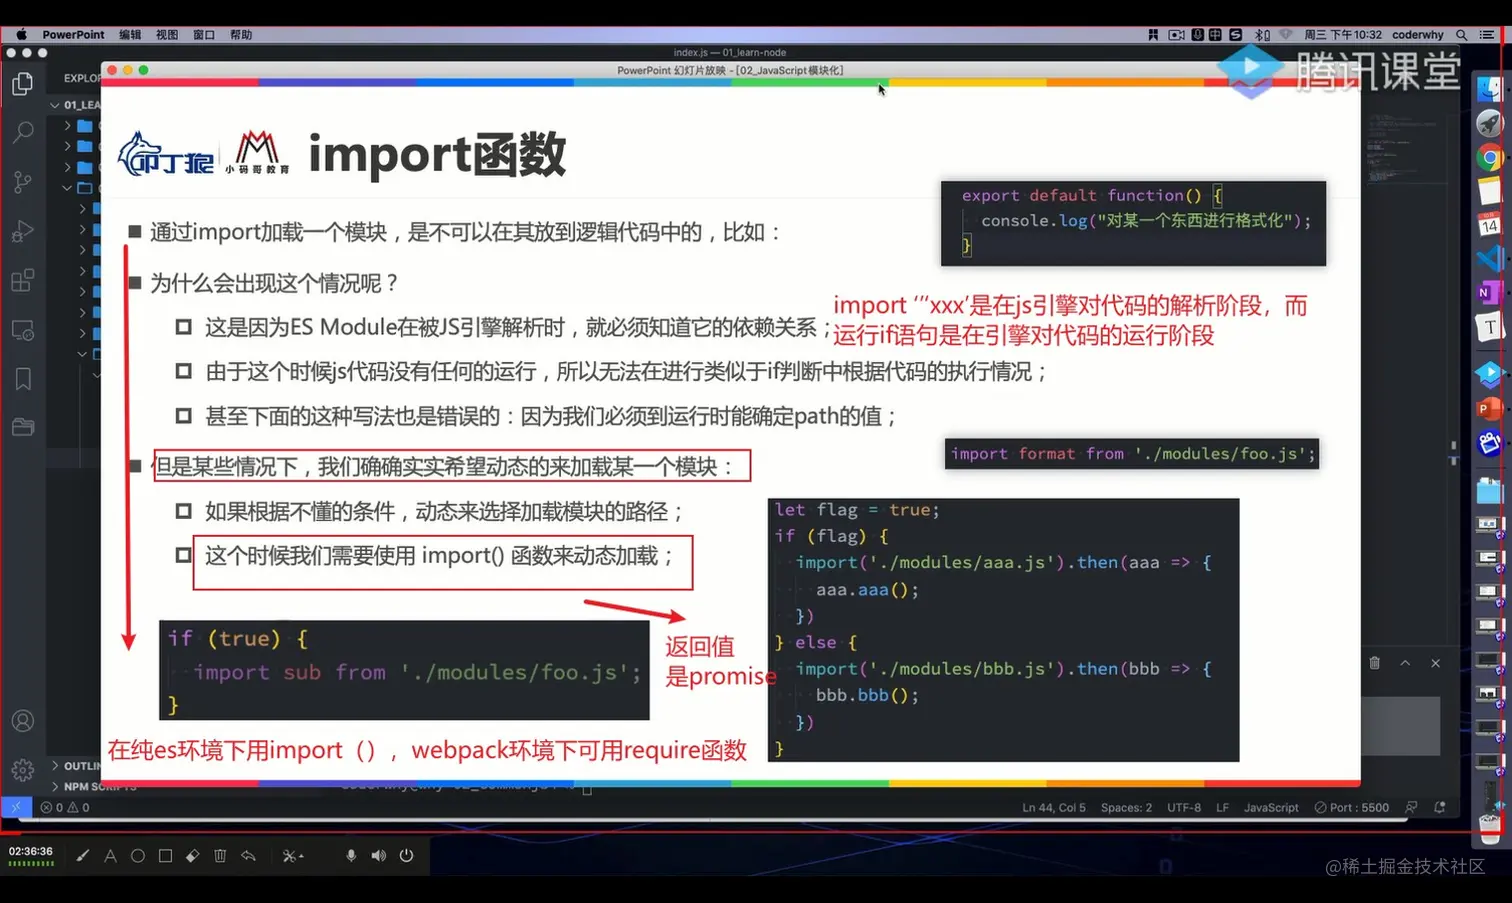Select the text annotation tool
The width and height of the screenshot is (1512, 903).
pyautogui.click(x=110, y=856)
